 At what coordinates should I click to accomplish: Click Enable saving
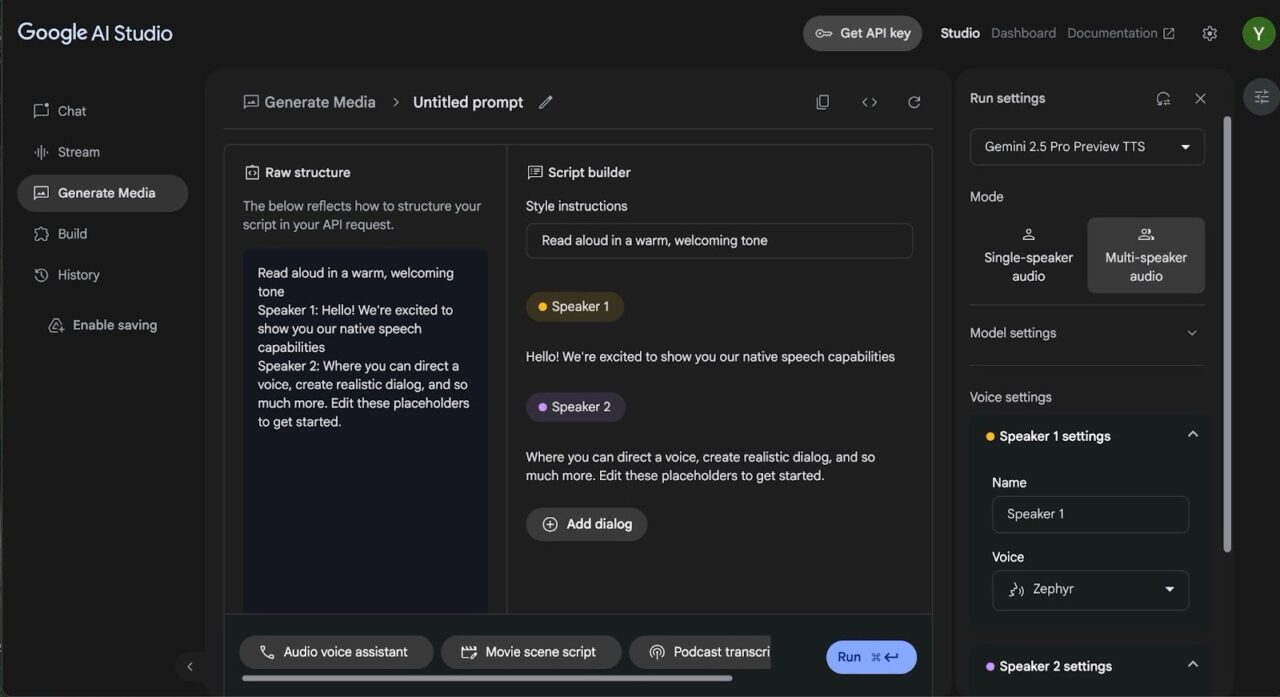(x=102, y=325)
